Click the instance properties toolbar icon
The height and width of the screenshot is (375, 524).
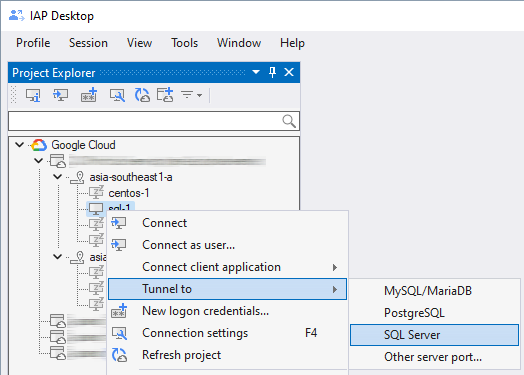click(x=33, y=95)
